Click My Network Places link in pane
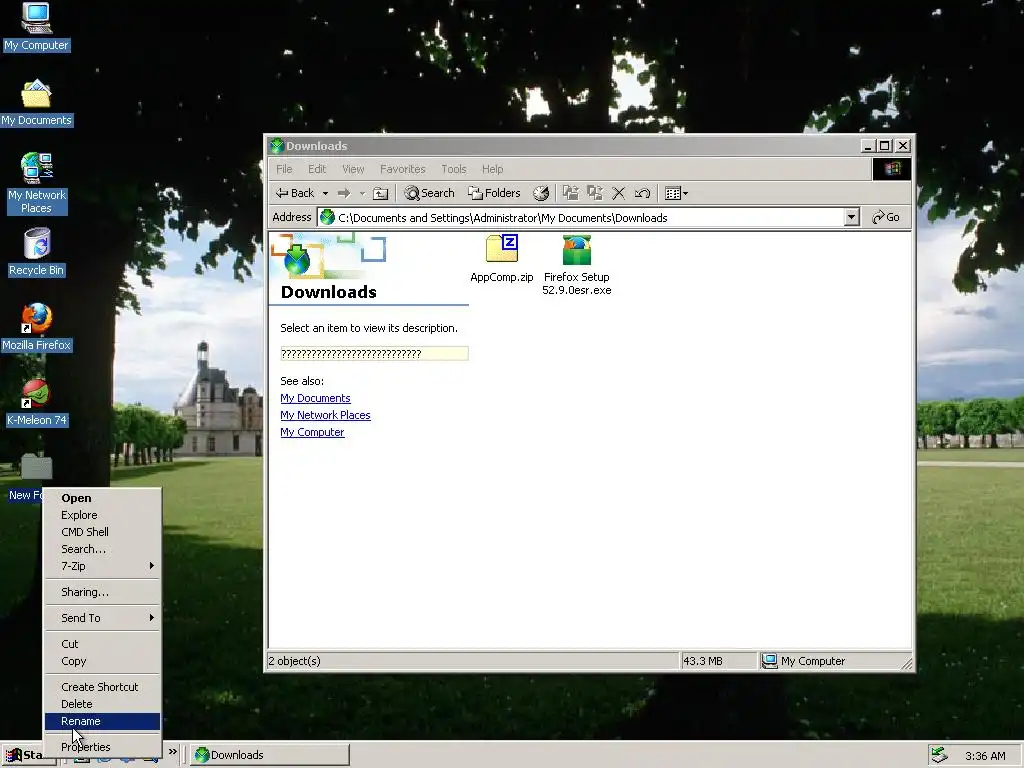 pyautogui.click(x=325, y=415)
